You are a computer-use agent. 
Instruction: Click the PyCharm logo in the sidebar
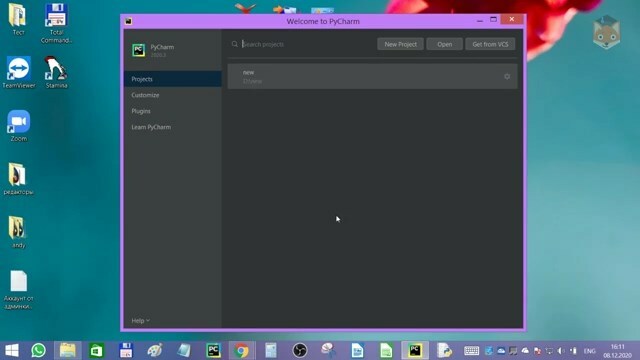tap(139, 50)
